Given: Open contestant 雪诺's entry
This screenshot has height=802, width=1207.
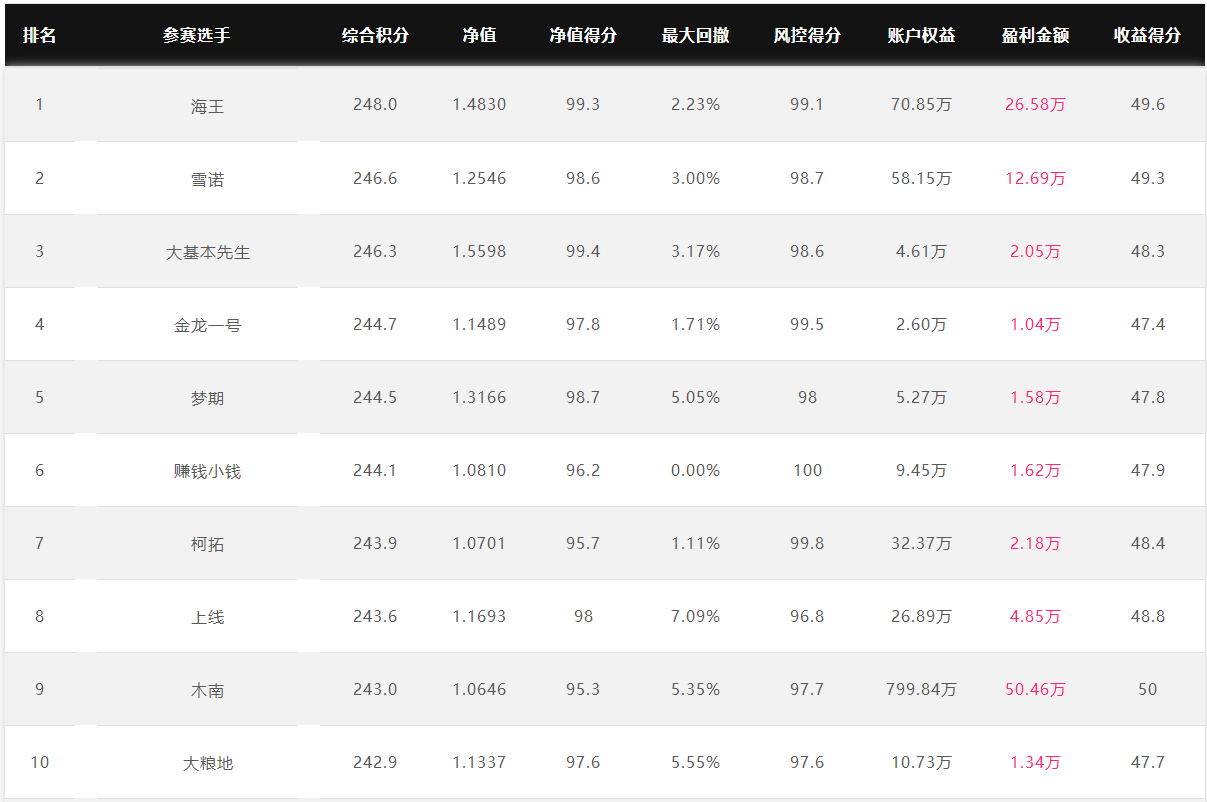Looking at the screenshot, I should [208, 179].
